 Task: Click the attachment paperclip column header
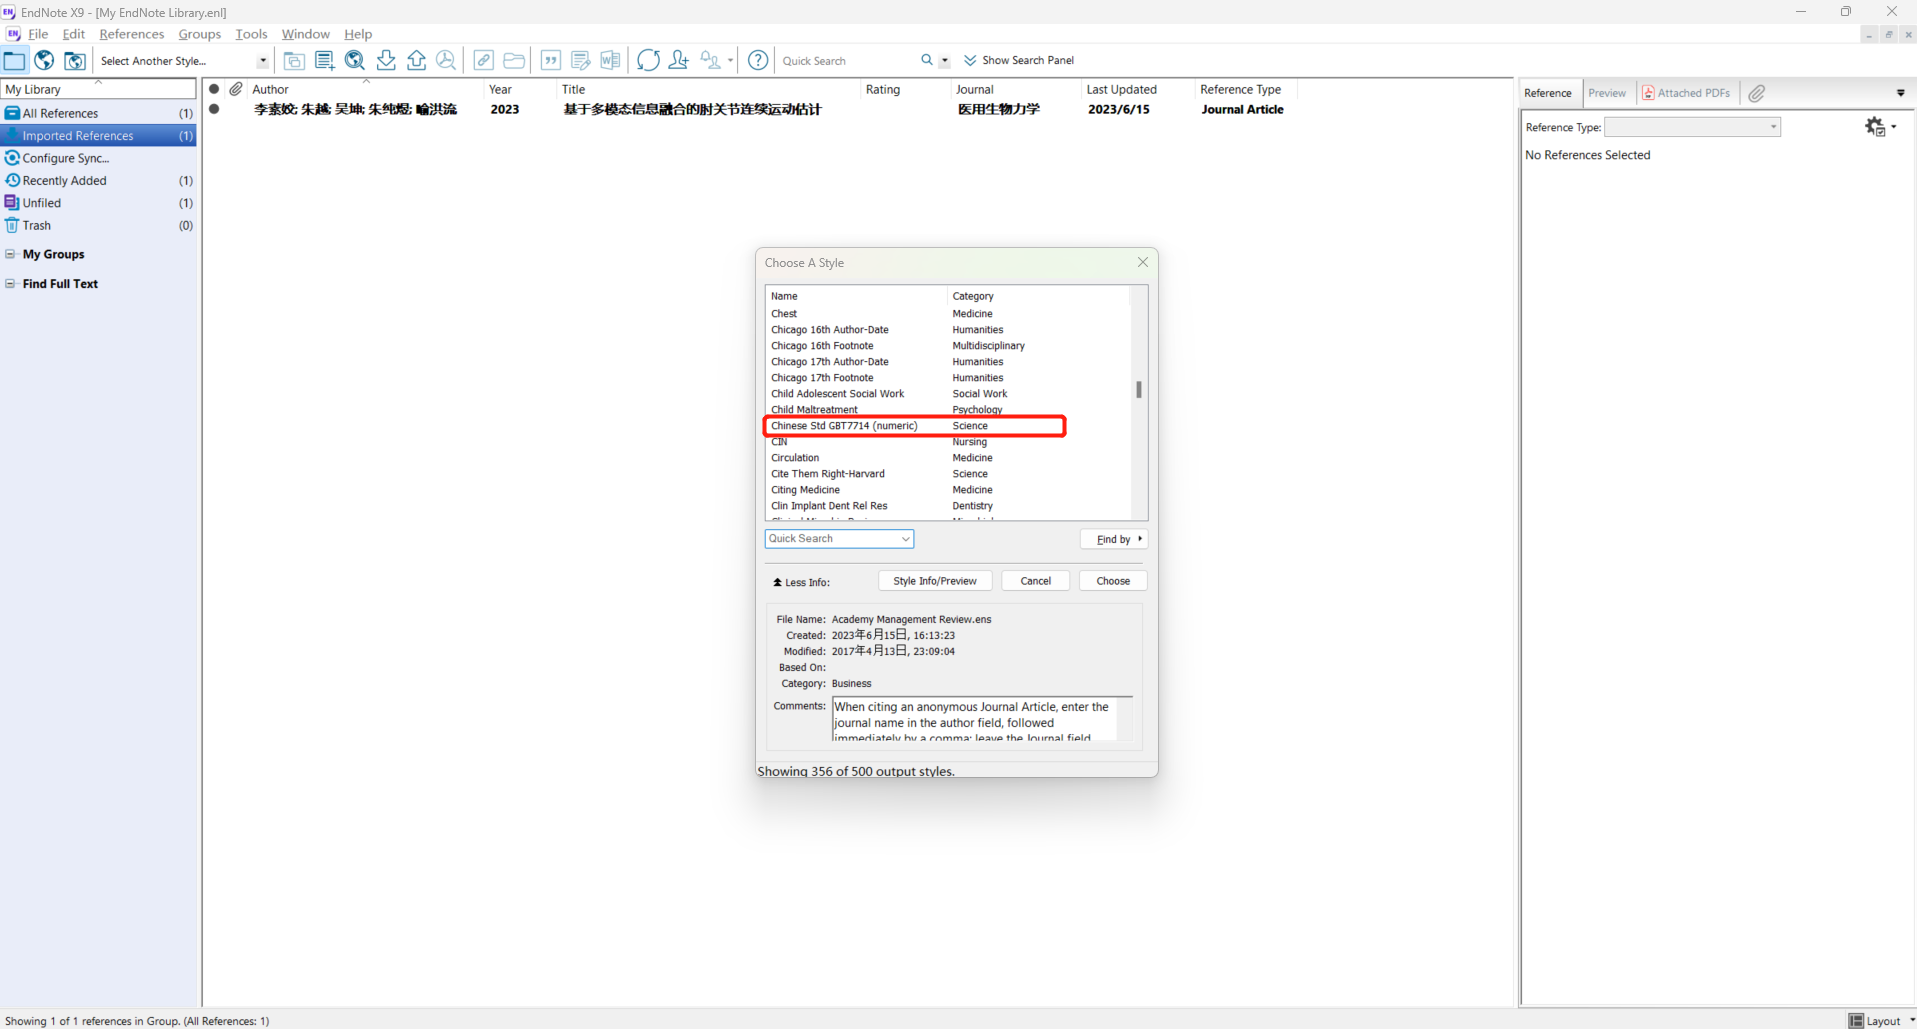pos(236,89)
